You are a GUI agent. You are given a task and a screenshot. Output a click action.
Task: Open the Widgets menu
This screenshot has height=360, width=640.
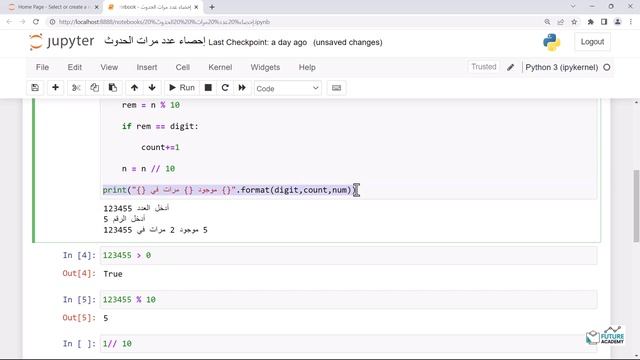point(265,67)
